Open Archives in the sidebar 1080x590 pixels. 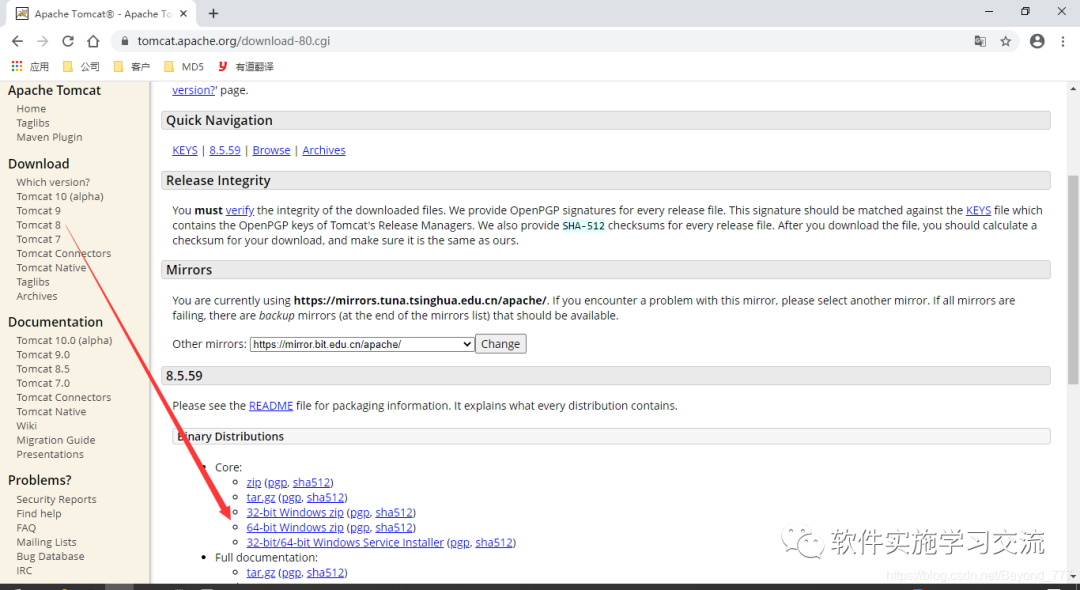pos(37,296)
